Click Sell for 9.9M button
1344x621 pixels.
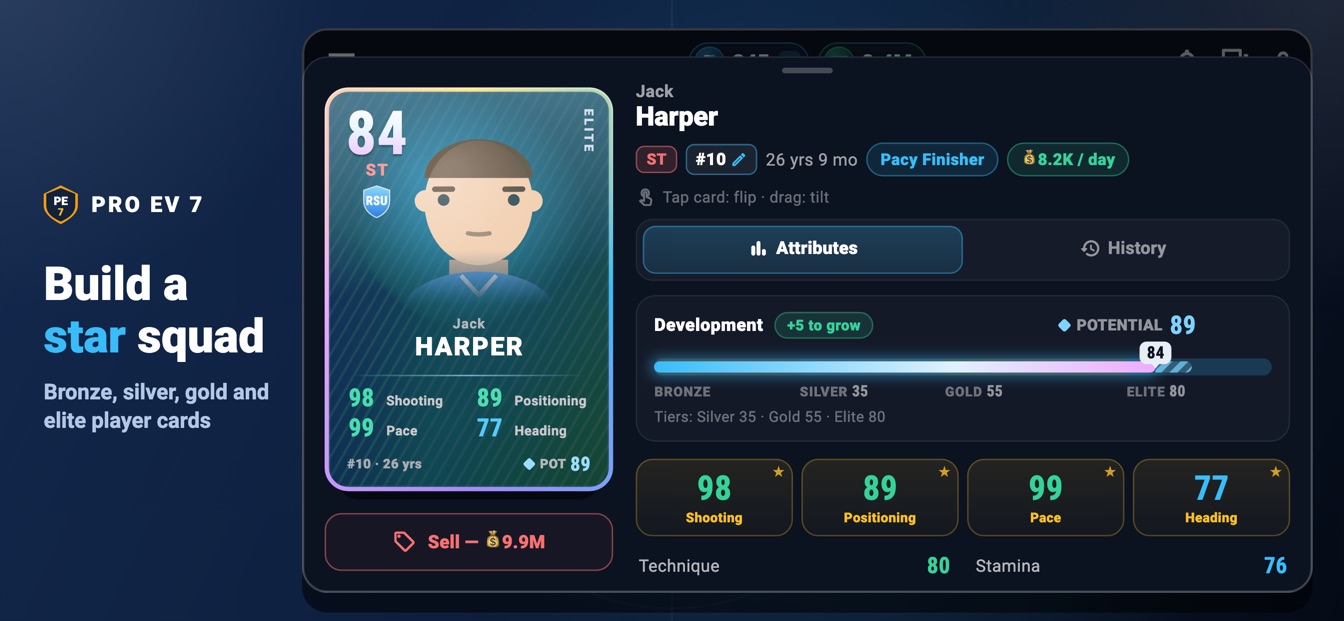[x=469, y=542]
